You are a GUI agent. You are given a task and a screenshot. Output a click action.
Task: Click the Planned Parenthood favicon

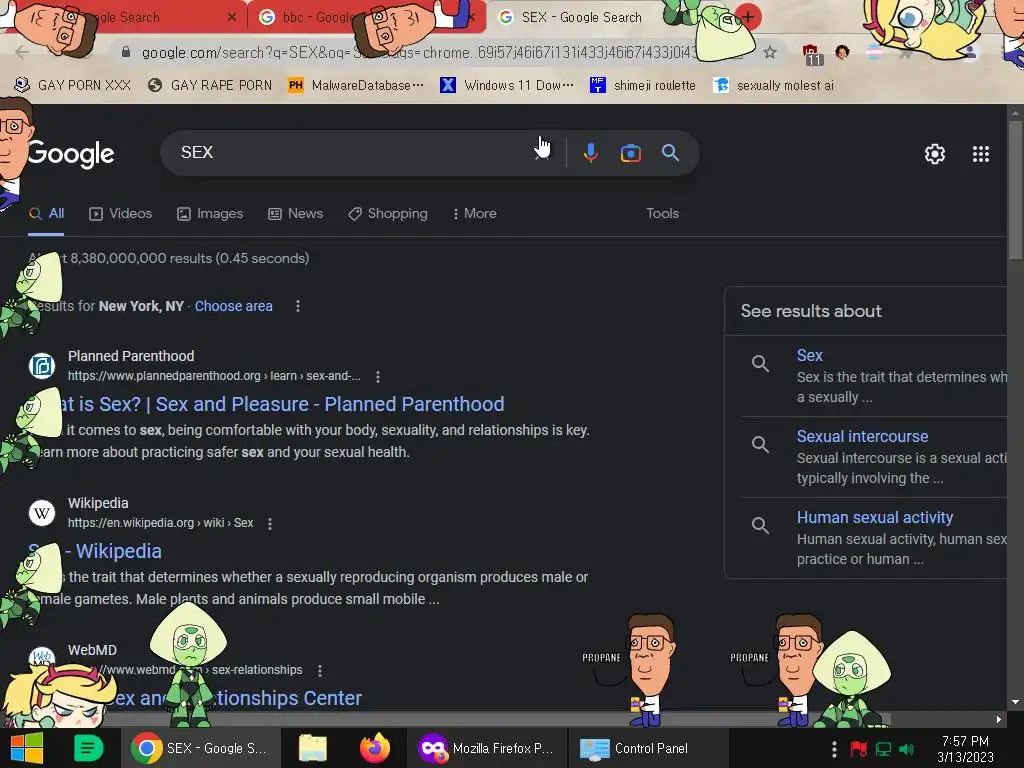pyautogui.click(x=42, y=366)
